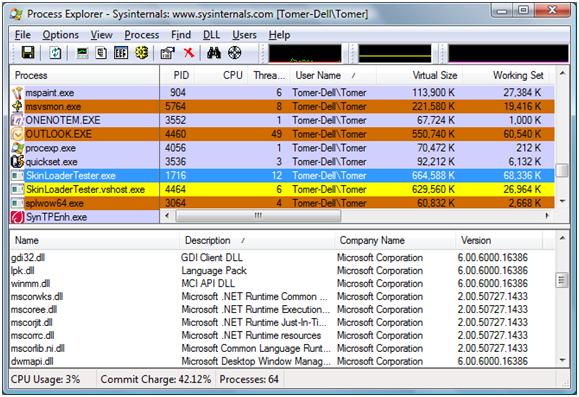Sort by the PID column header
The width and height of the screenshot is (579, 397).
[178, 75]
